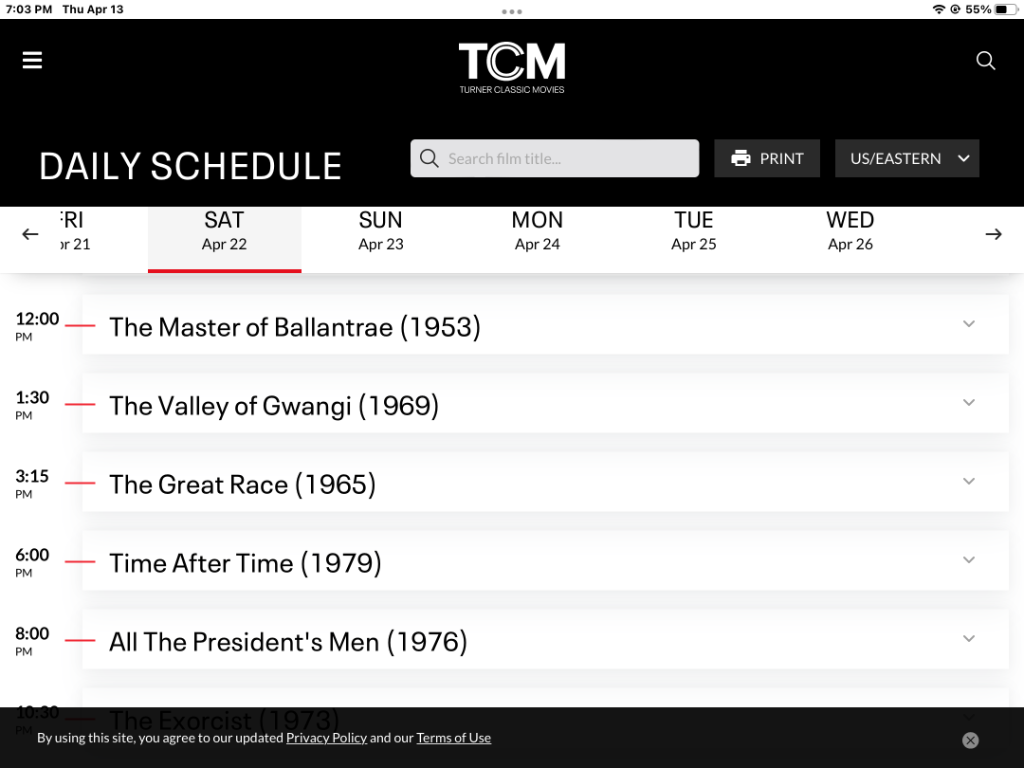Expand The Valley of Gwangi details
Image resolution: width=1024 pixels, height=768 pixels.
pos(968,402)
